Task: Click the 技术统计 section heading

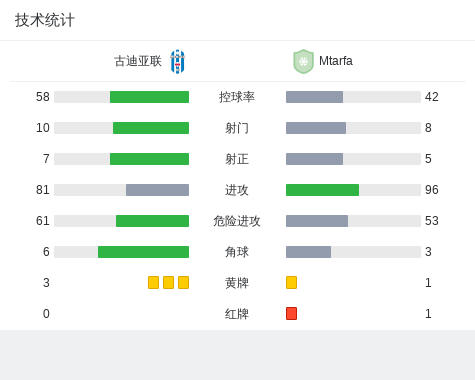Action: [45, 20]
